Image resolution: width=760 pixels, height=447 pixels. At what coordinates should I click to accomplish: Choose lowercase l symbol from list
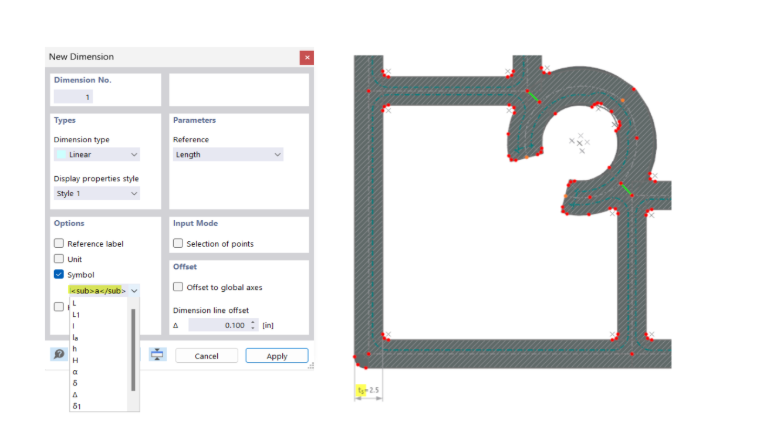tap(74, 326)
